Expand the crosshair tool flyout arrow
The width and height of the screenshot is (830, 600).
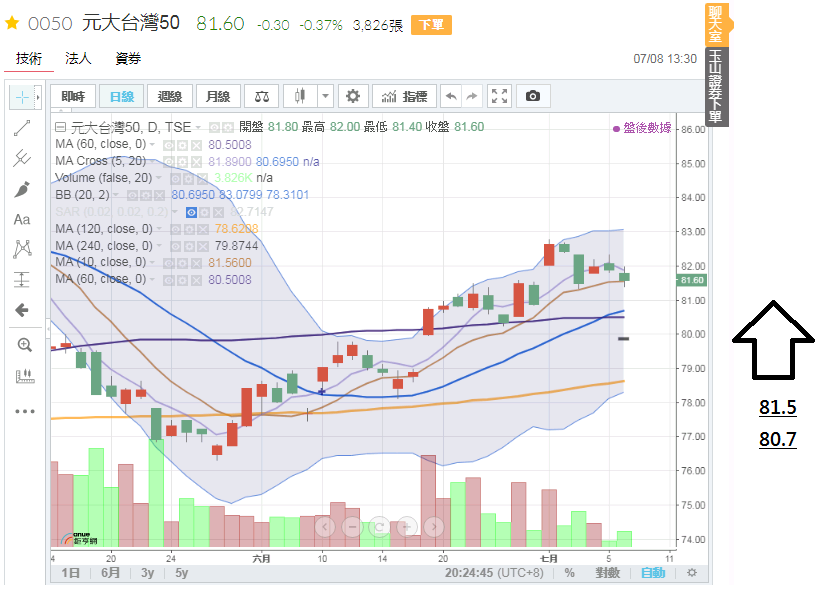coord(38,97)
